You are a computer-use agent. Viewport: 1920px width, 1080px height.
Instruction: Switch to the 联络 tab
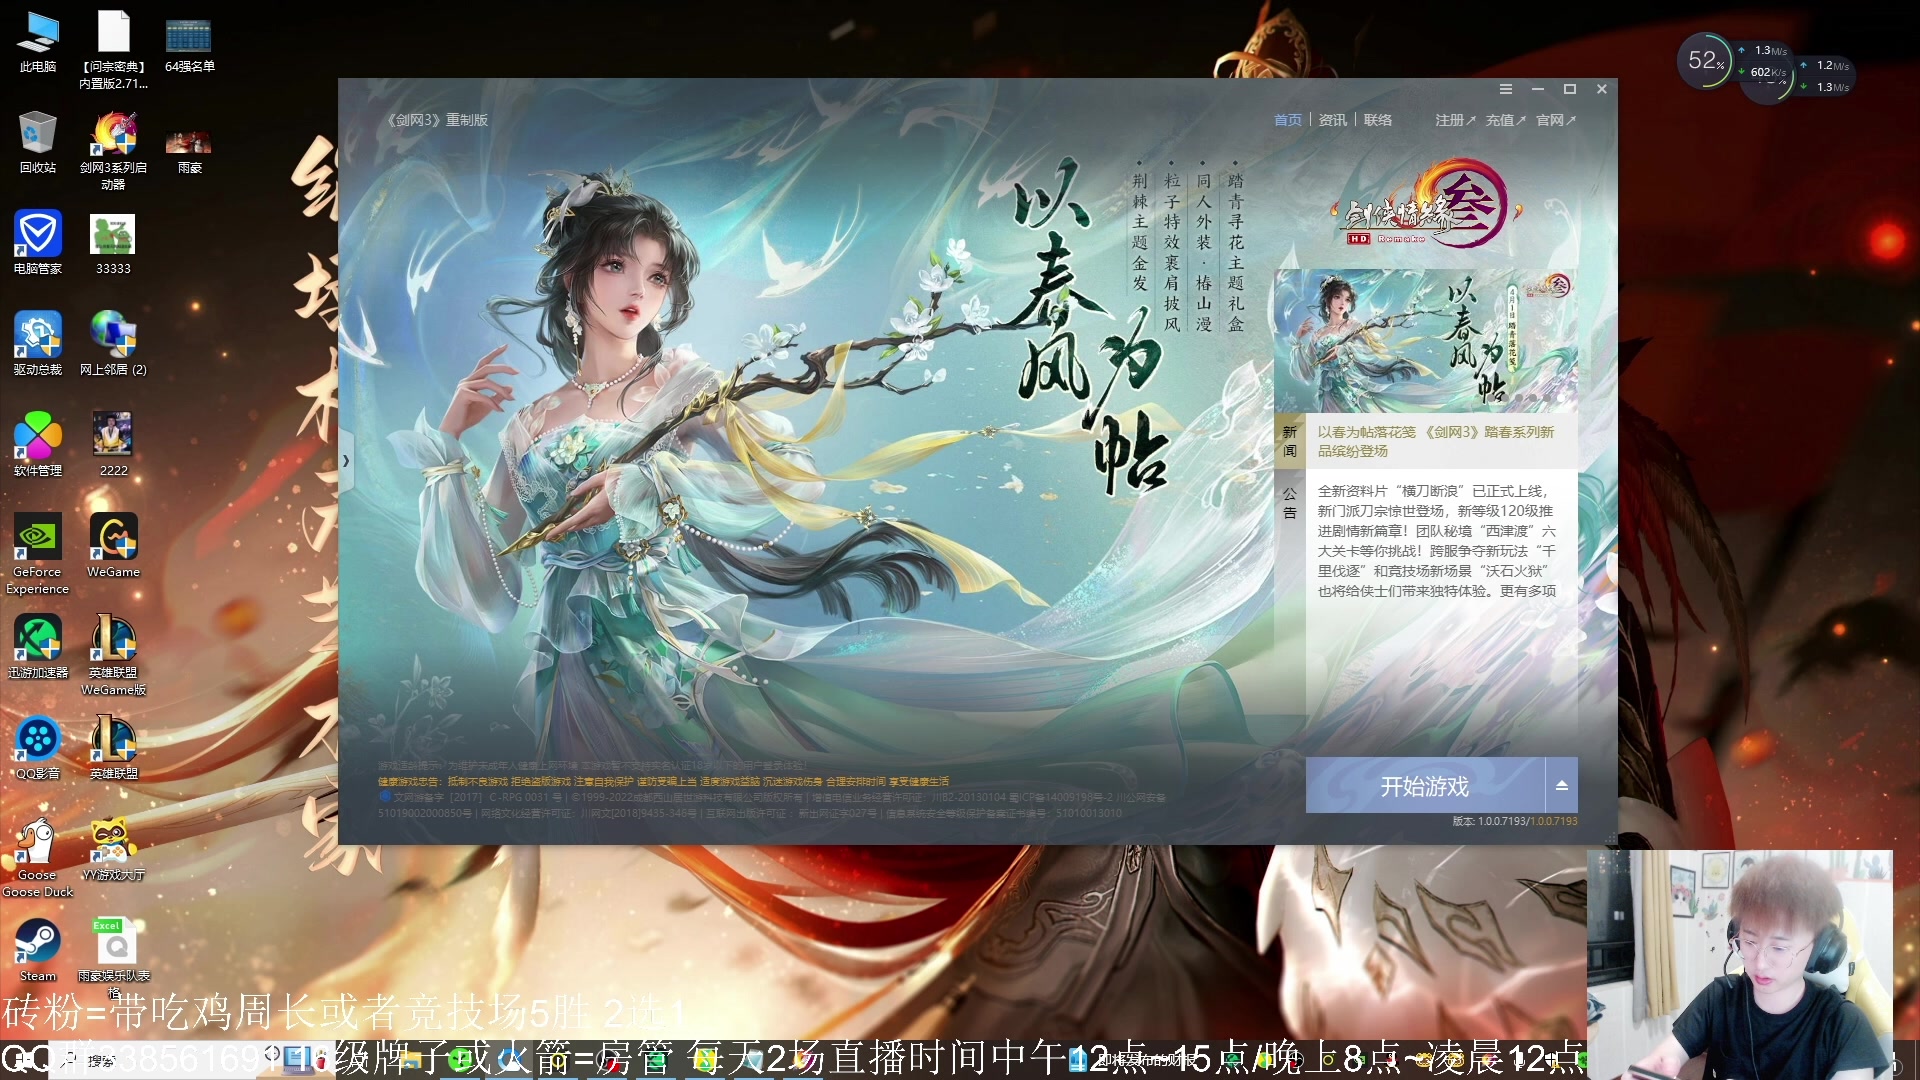tap(1377, 120)
